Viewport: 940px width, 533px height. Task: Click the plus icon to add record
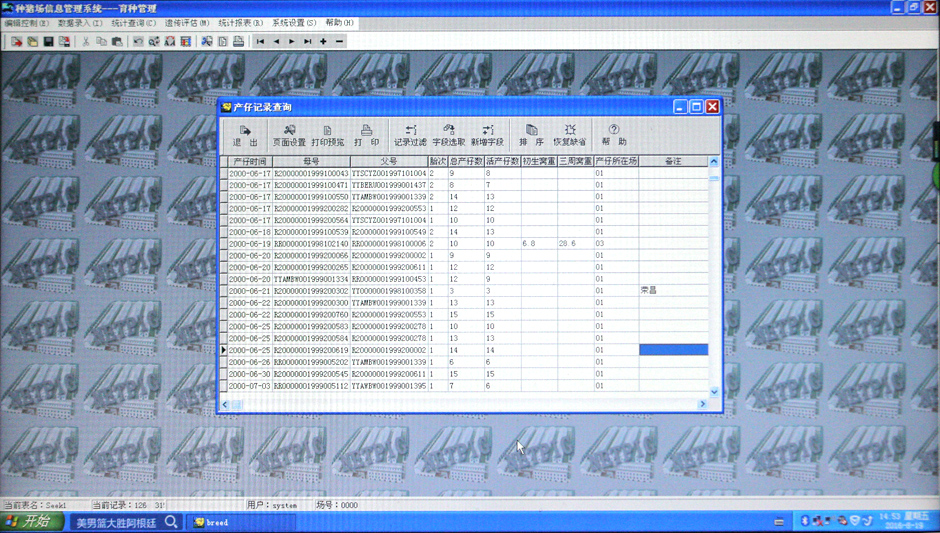(324, 42)
